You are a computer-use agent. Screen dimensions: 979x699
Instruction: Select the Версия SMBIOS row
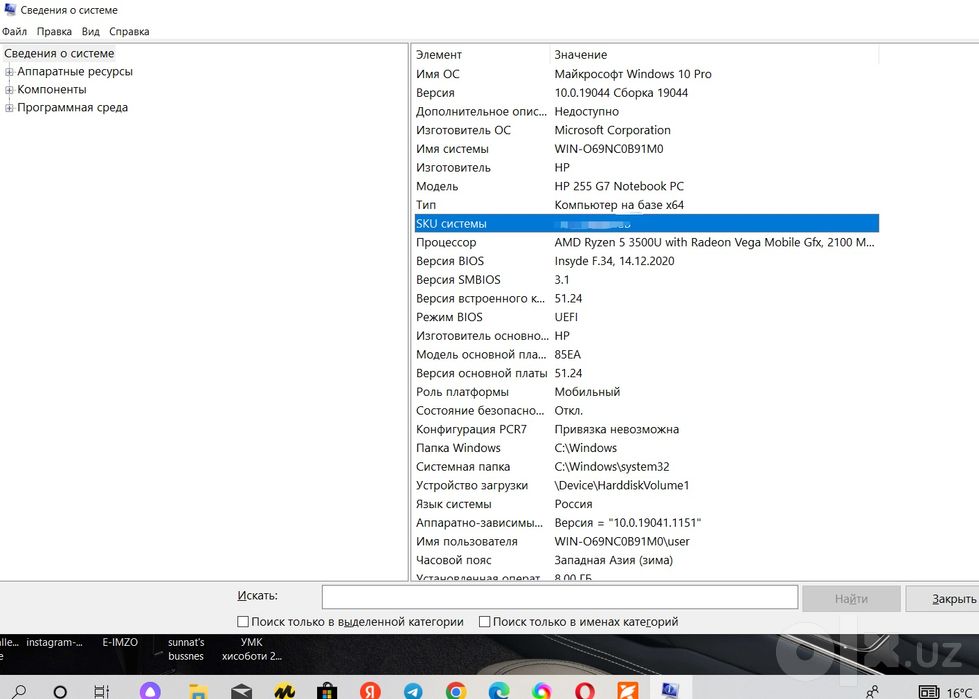[646, 280]
